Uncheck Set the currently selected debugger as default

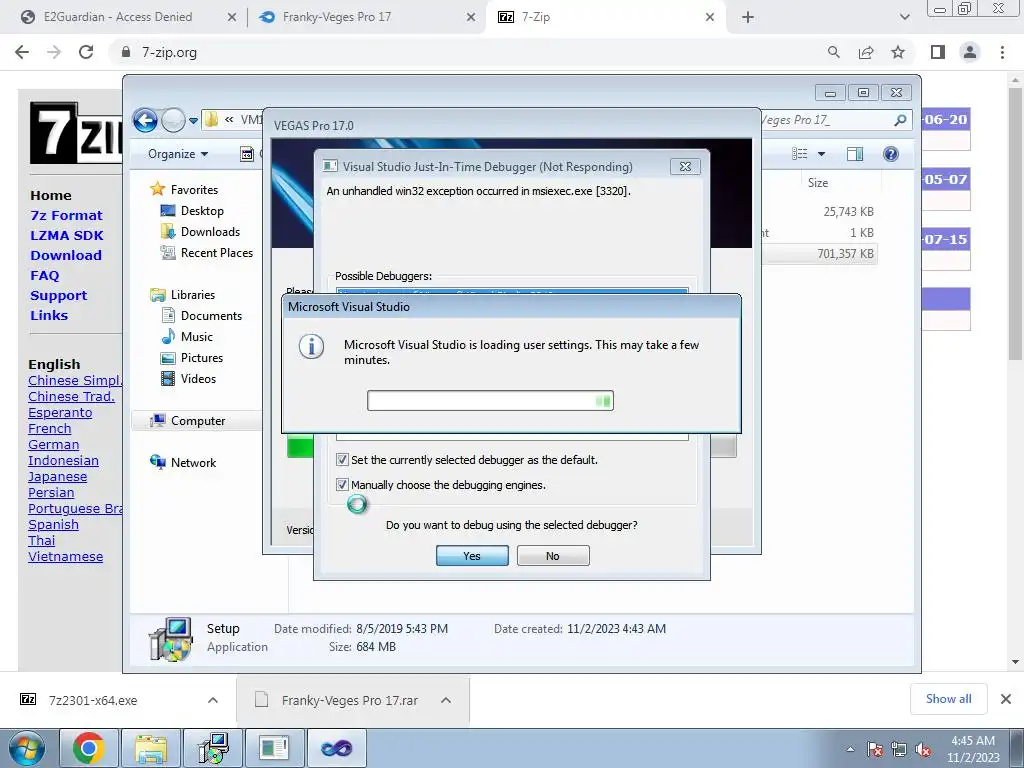(342, 460)
